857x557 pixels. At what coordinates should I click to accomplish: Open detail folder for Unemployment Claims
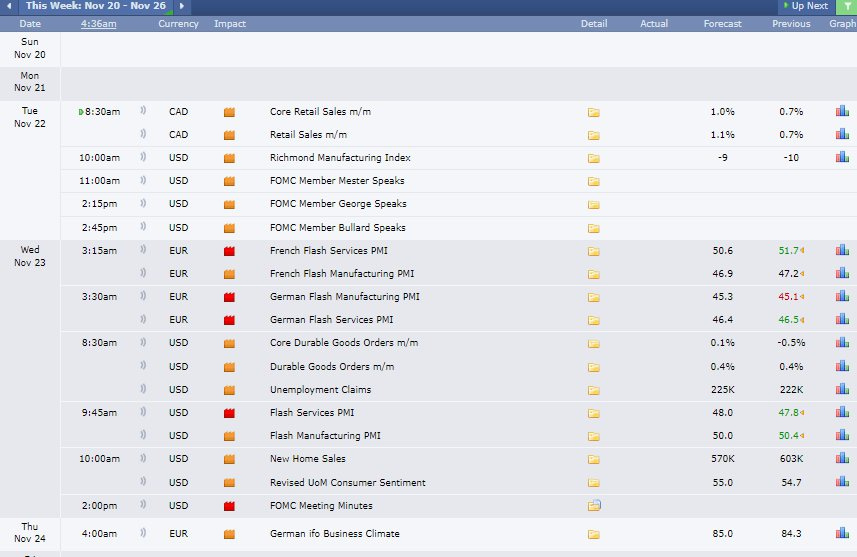(x=594, y=390)
